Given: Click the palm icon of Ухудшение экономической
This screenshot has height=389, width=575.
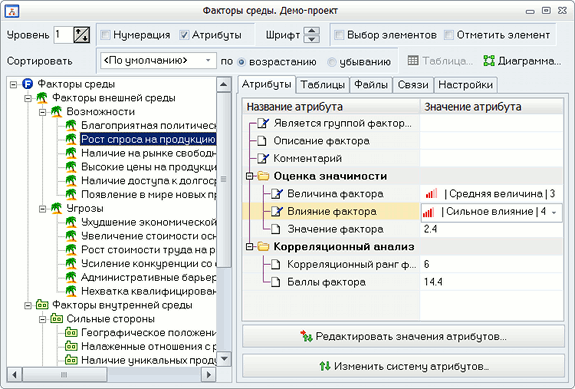Looking at the screenshot, I should [71, 222].
